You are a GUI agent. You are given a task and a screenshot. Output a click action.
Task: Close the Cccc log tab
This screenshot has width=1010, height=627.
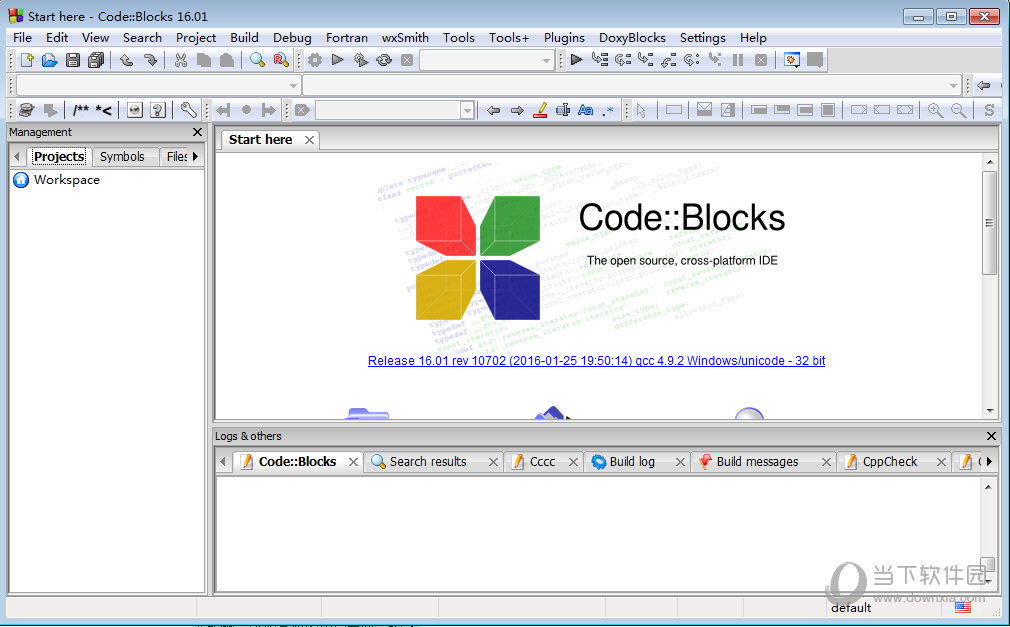[x=573, y=462]
